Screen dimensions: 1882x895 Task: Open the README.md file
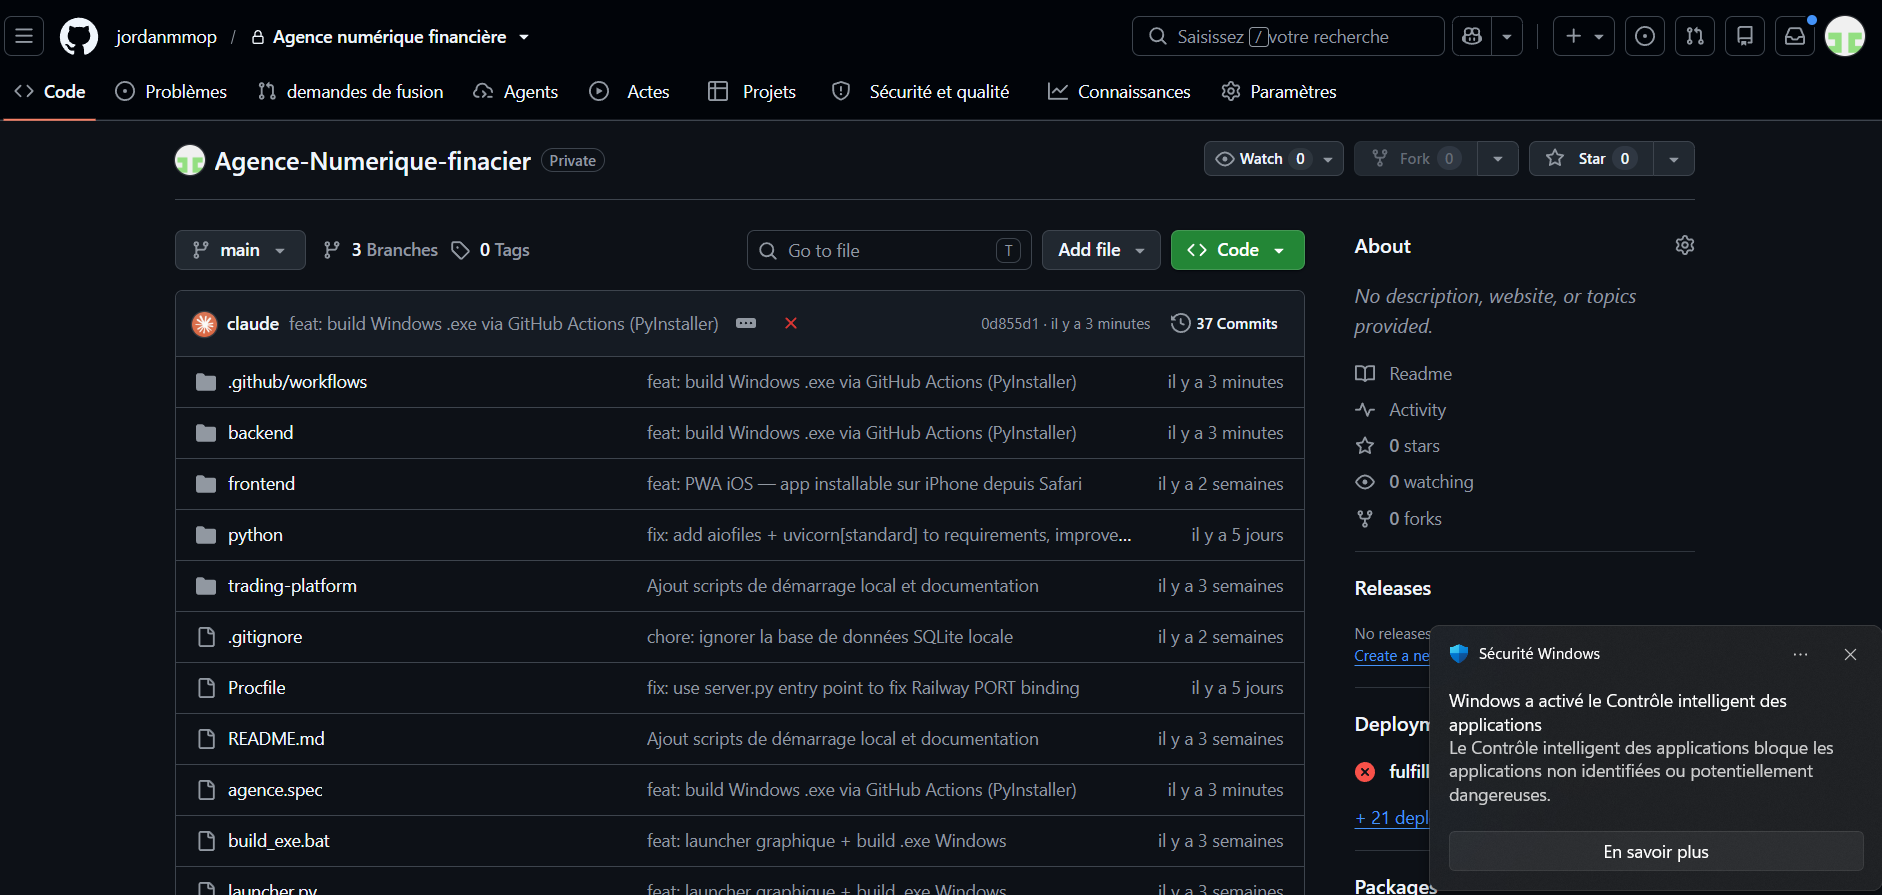click(x=276, y=739)
